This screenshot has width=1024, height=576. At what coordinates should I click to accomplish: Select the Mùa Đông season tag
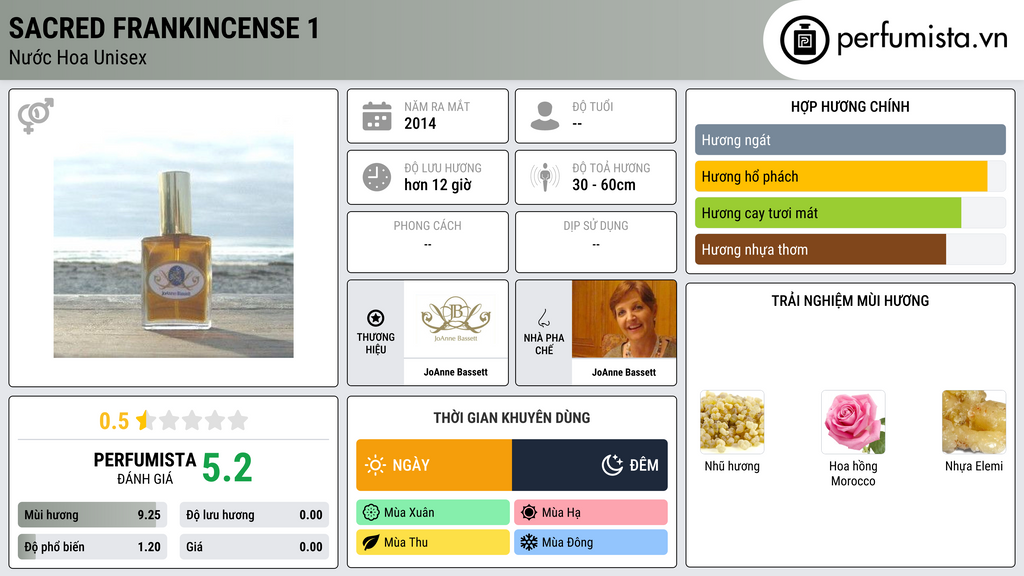(x=591, y=542)
